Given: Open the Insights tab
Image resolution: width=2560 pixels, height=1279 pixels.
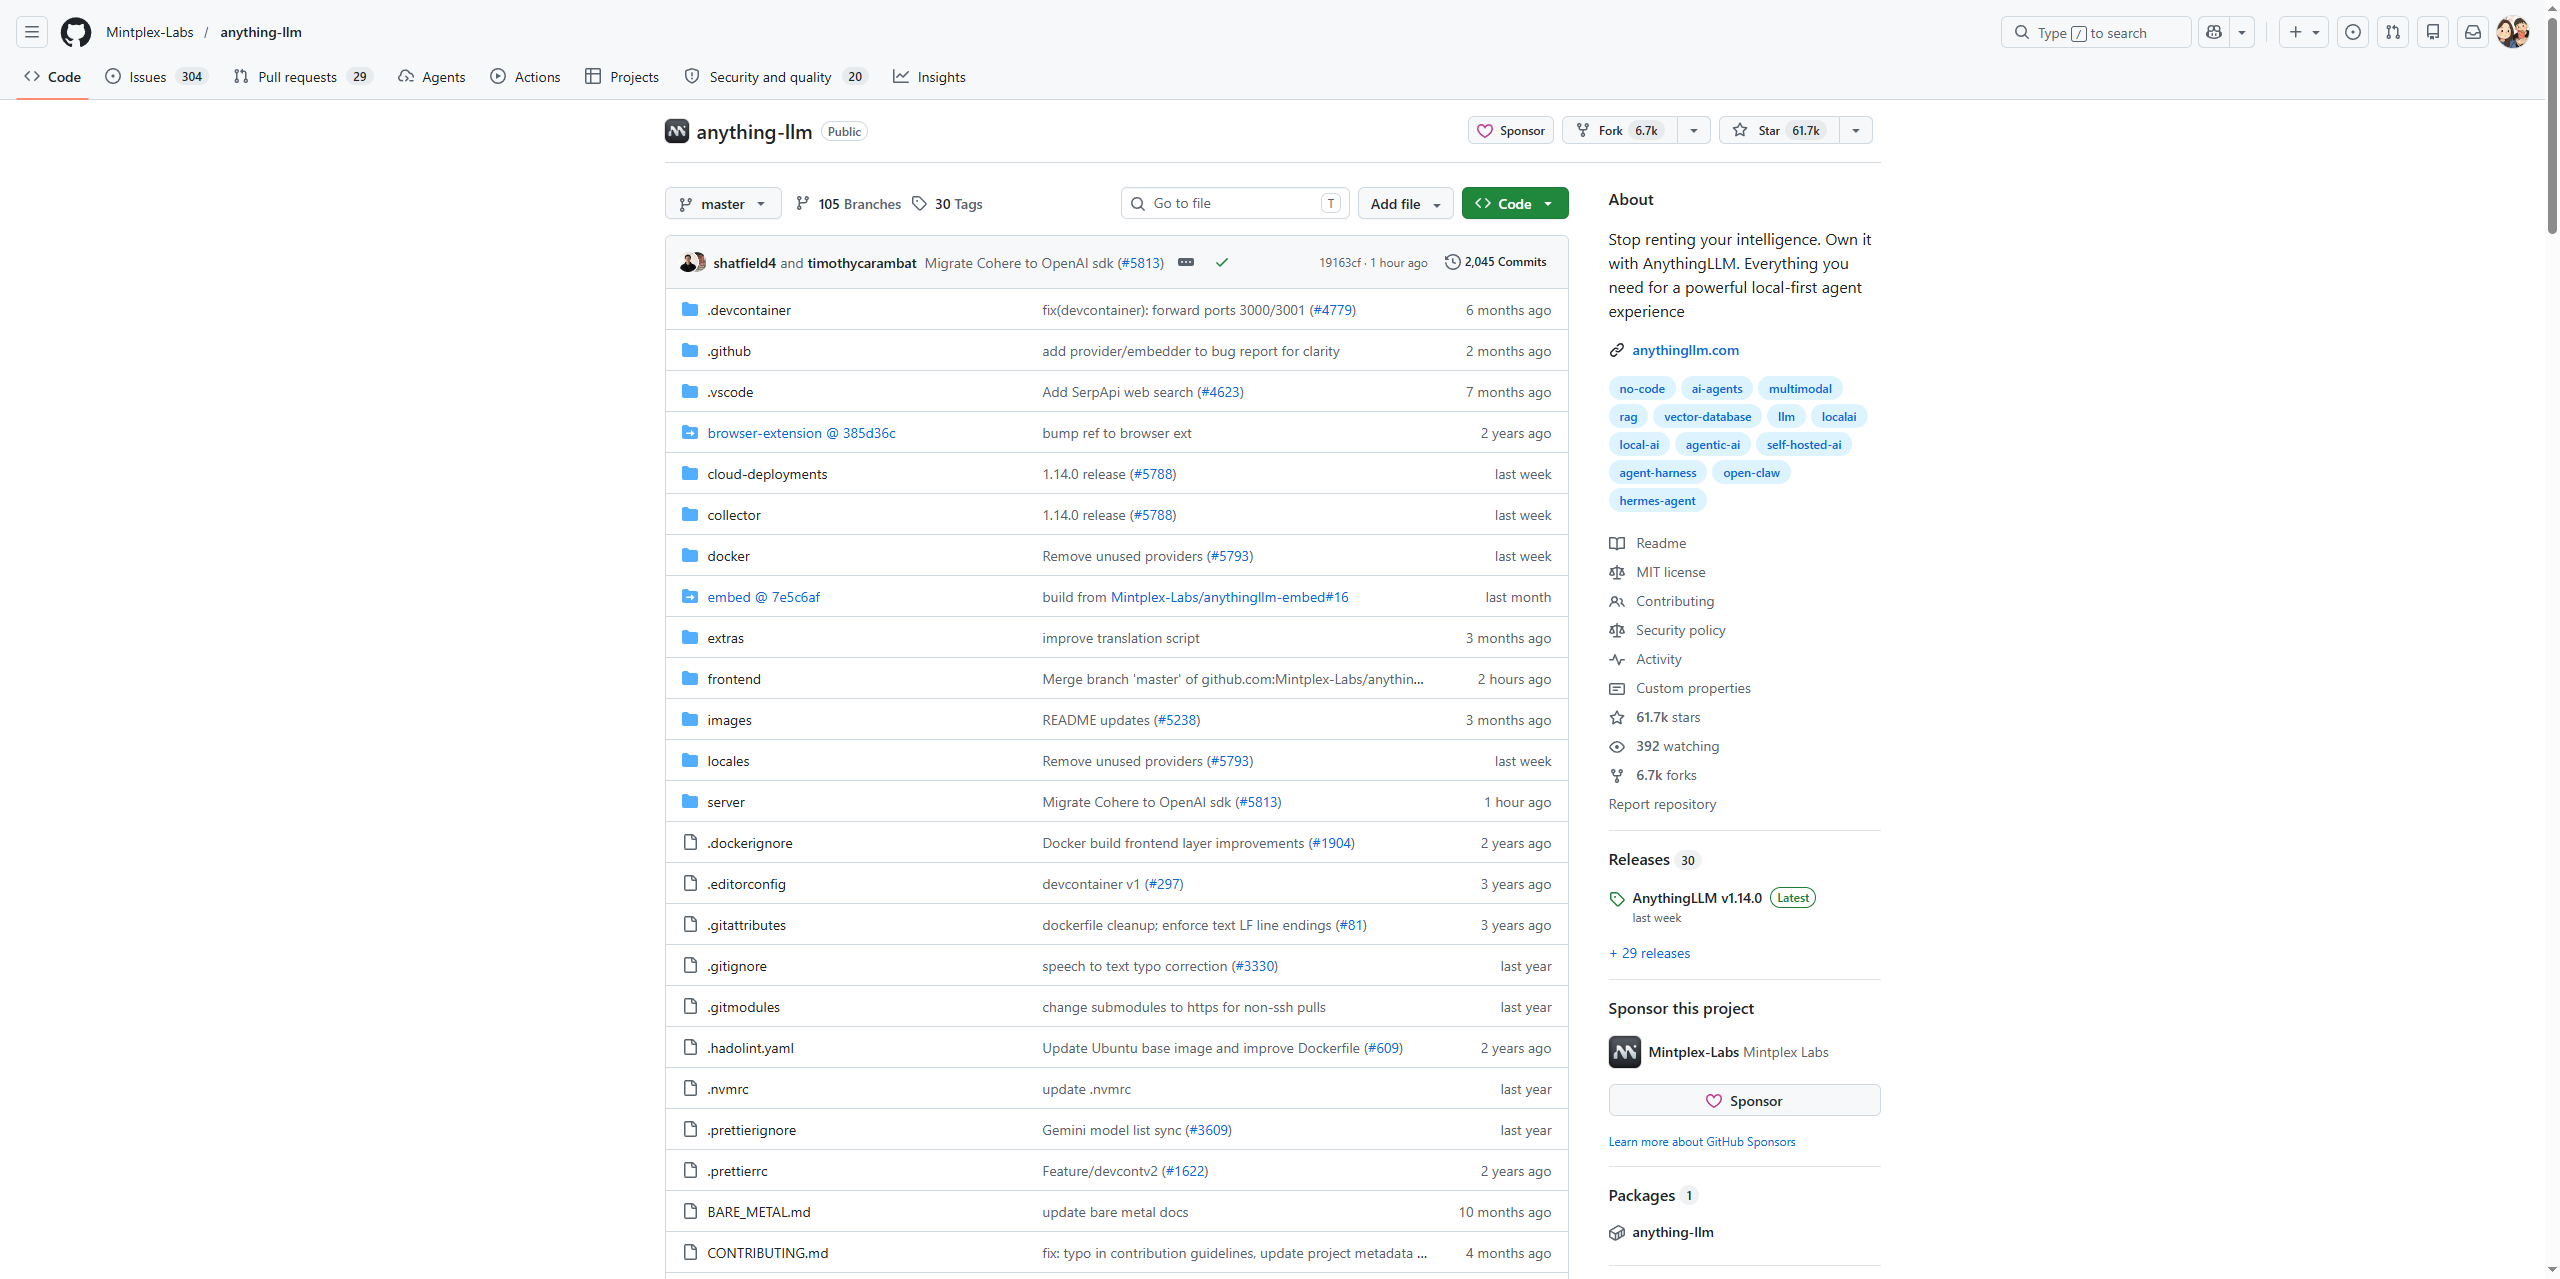Looking at the screenshot, I should coord(930,76).
